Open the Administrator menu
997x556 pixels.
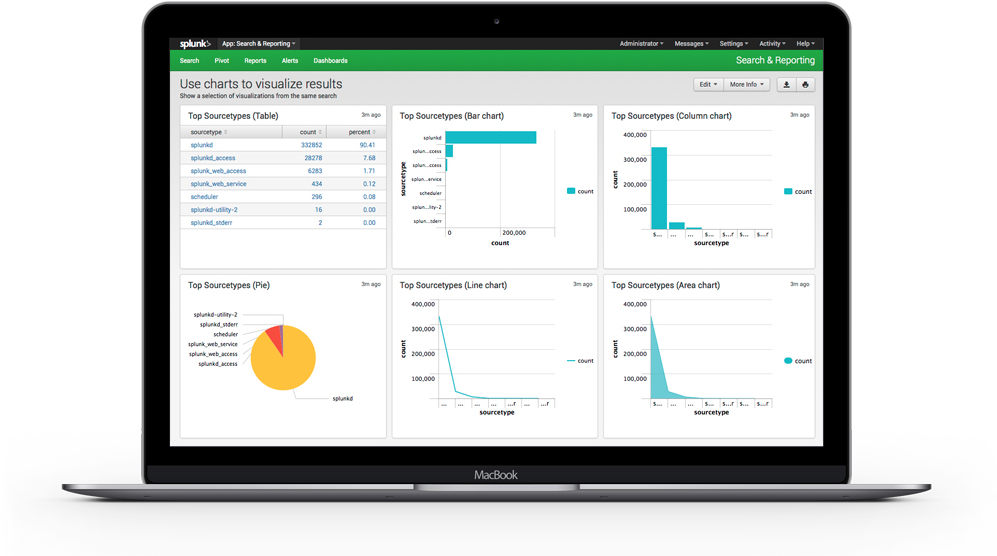tap(642, 44)
